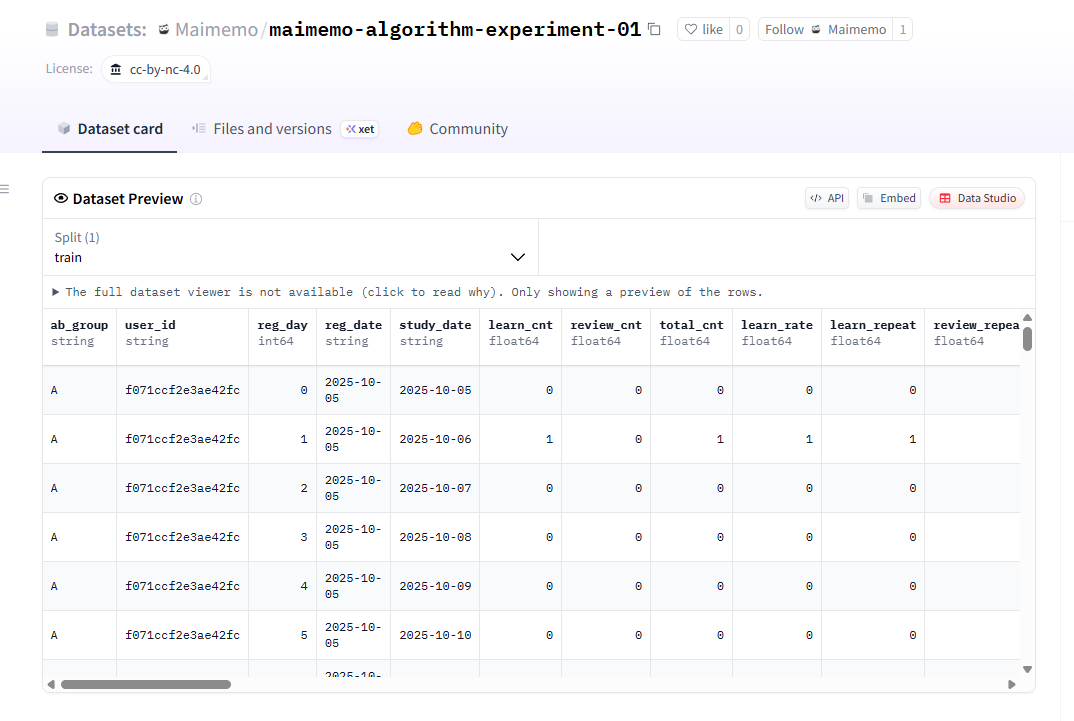This screenshot has width=1074, height=721.
Task: Click the heart like button
Action: (x=703, y=30)
